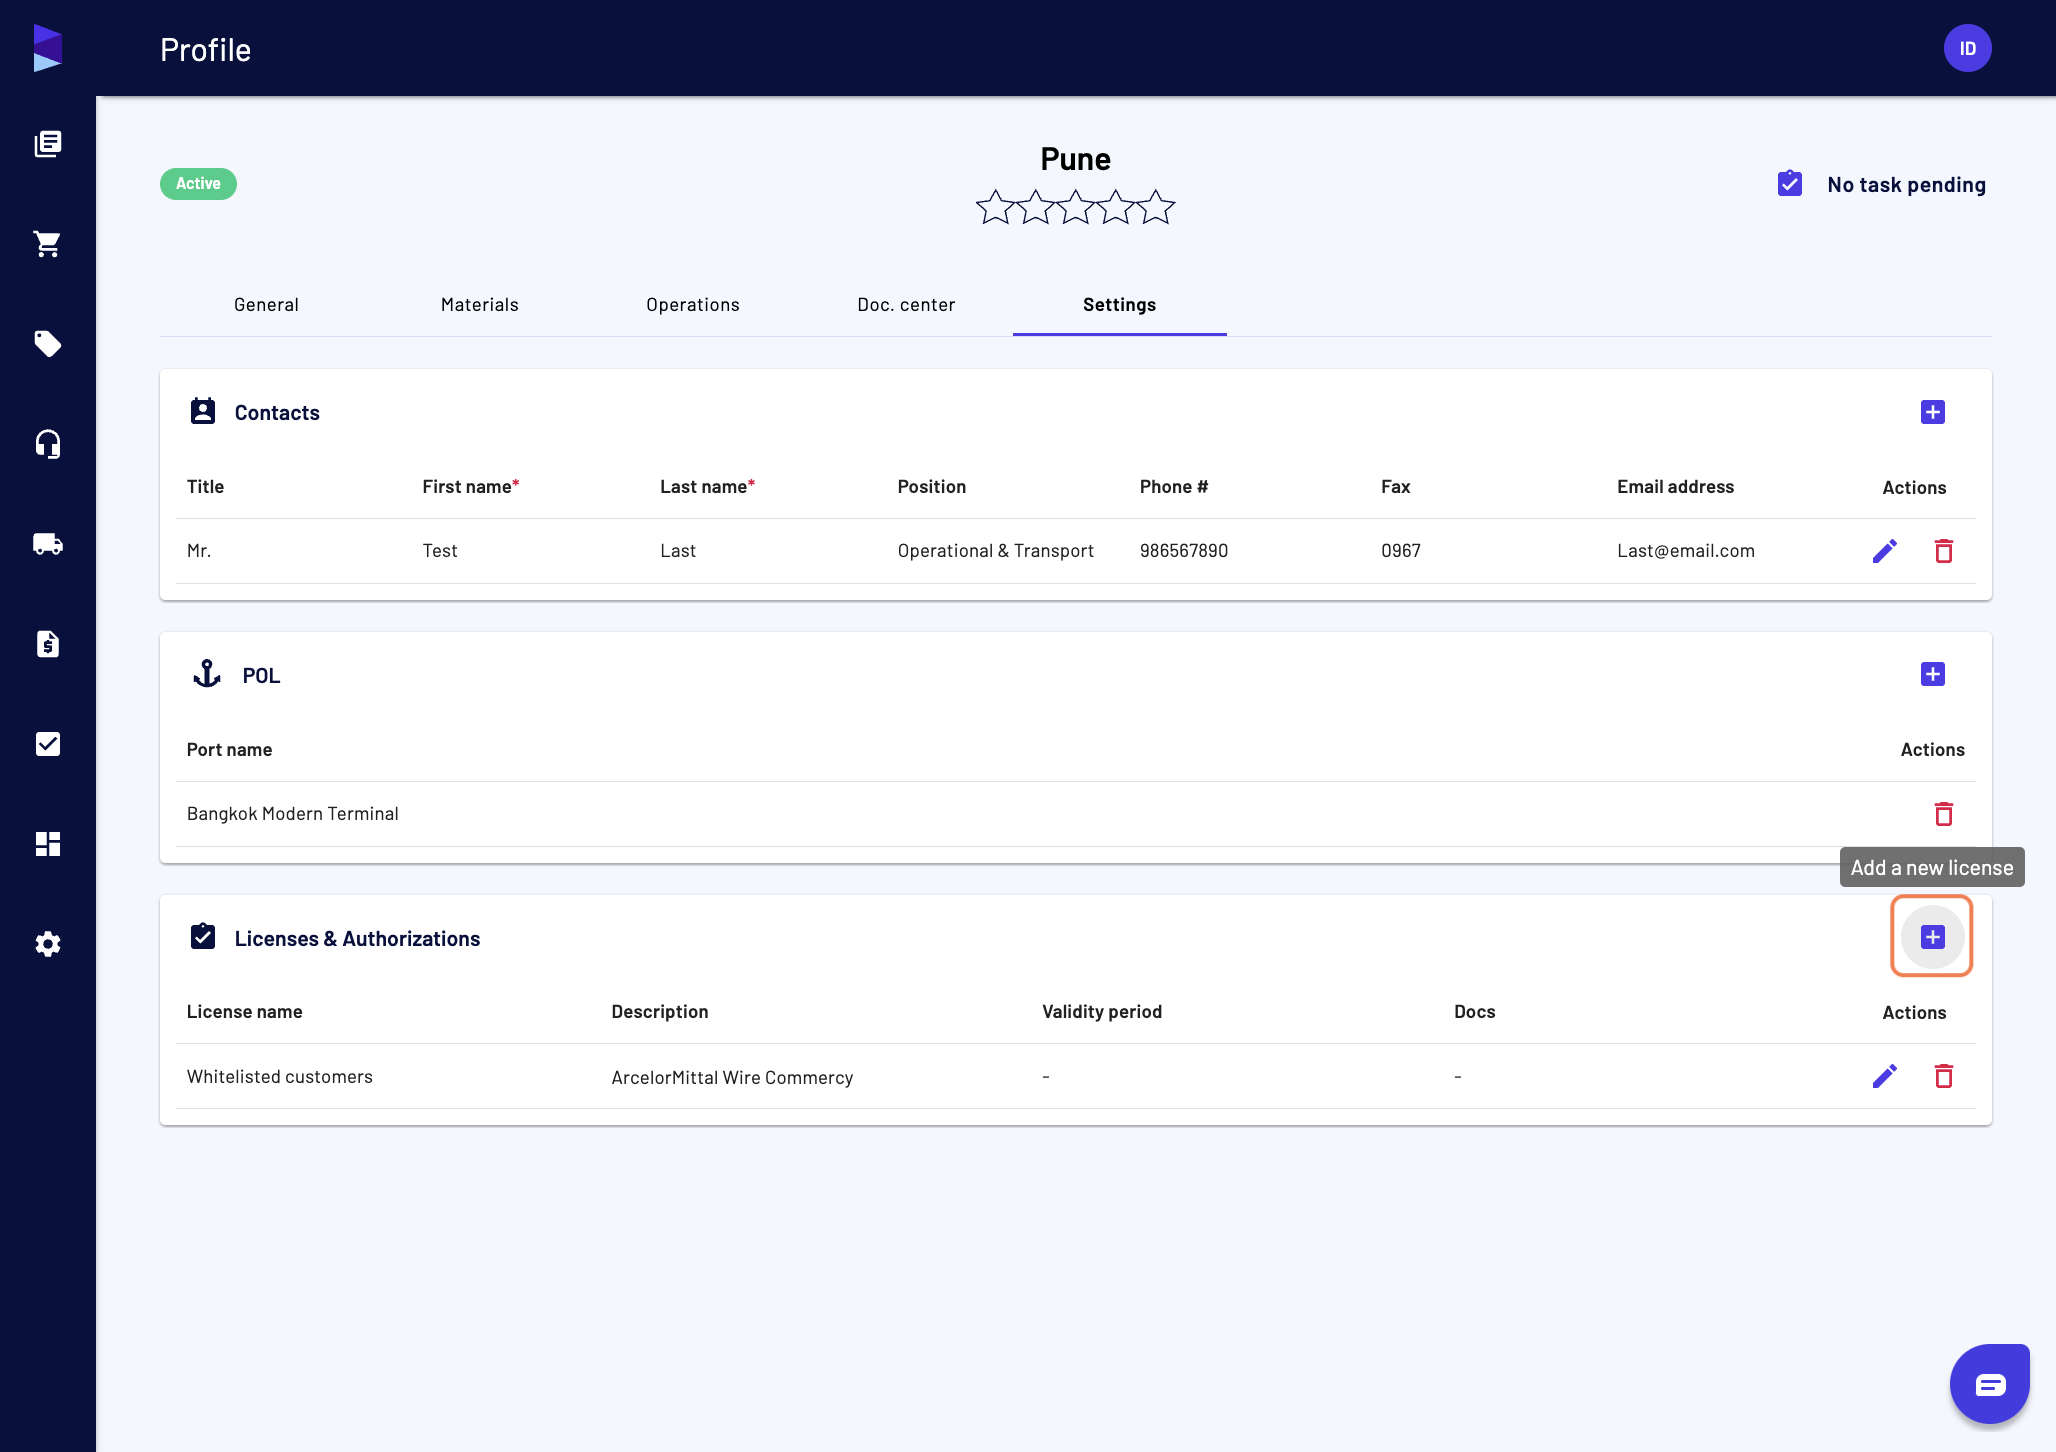The image size is (2056, 1452).
Task: Click the Whitelisted customers license name
Action: 280,1077
